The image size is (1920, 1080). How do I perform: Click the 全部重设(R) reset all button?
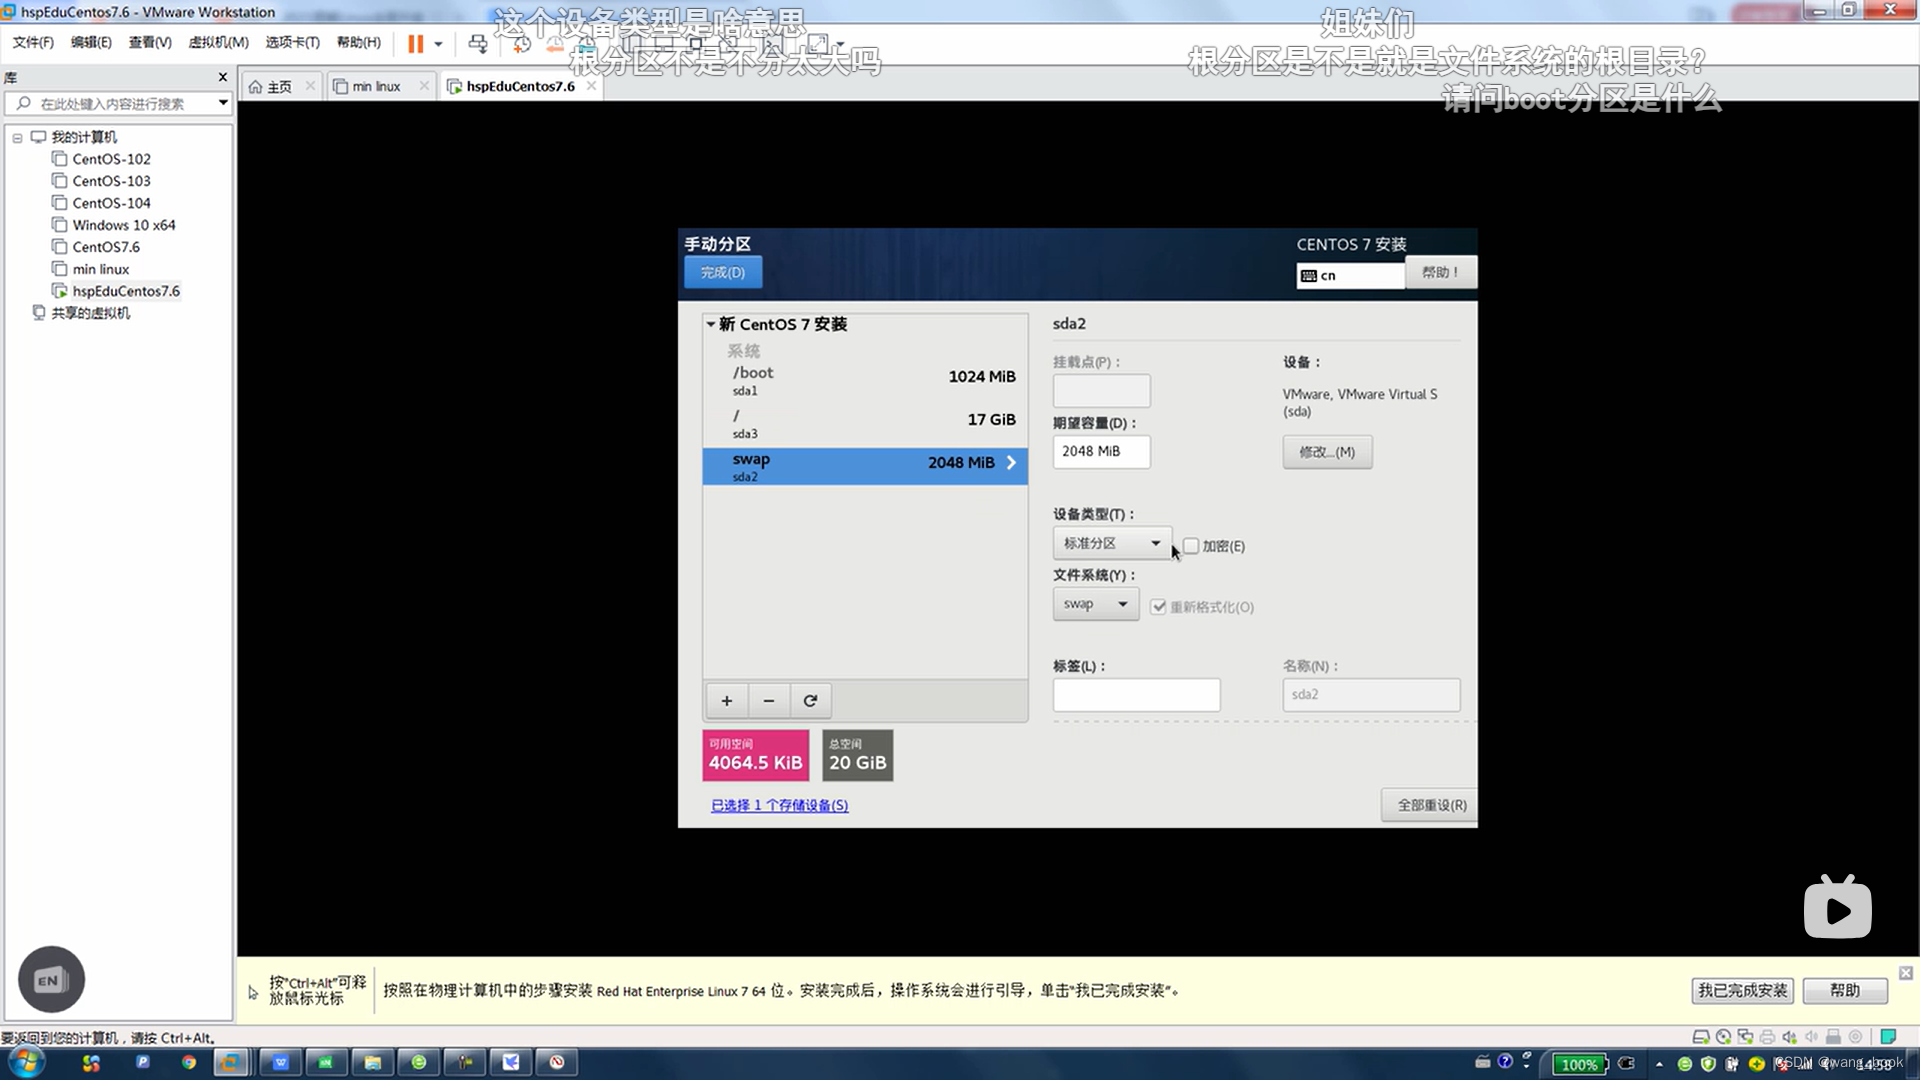(x=1431, y=805)
